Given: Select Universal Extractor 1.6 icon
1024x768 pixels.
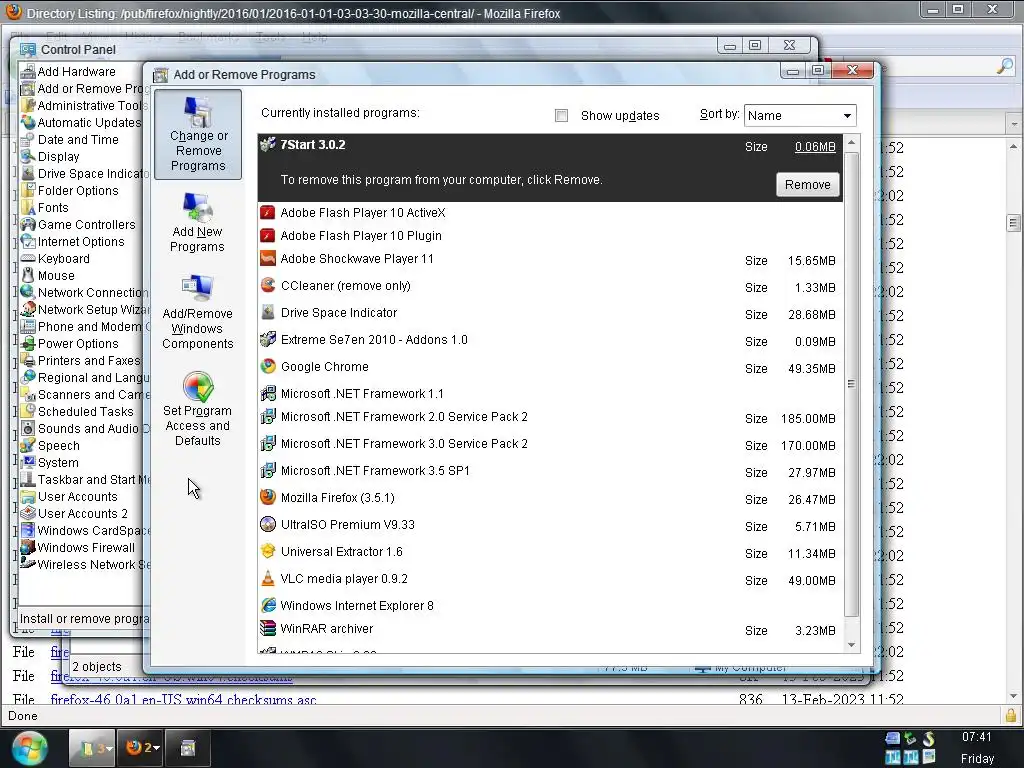Looking at the screenshot, I should tap(267, 551).
